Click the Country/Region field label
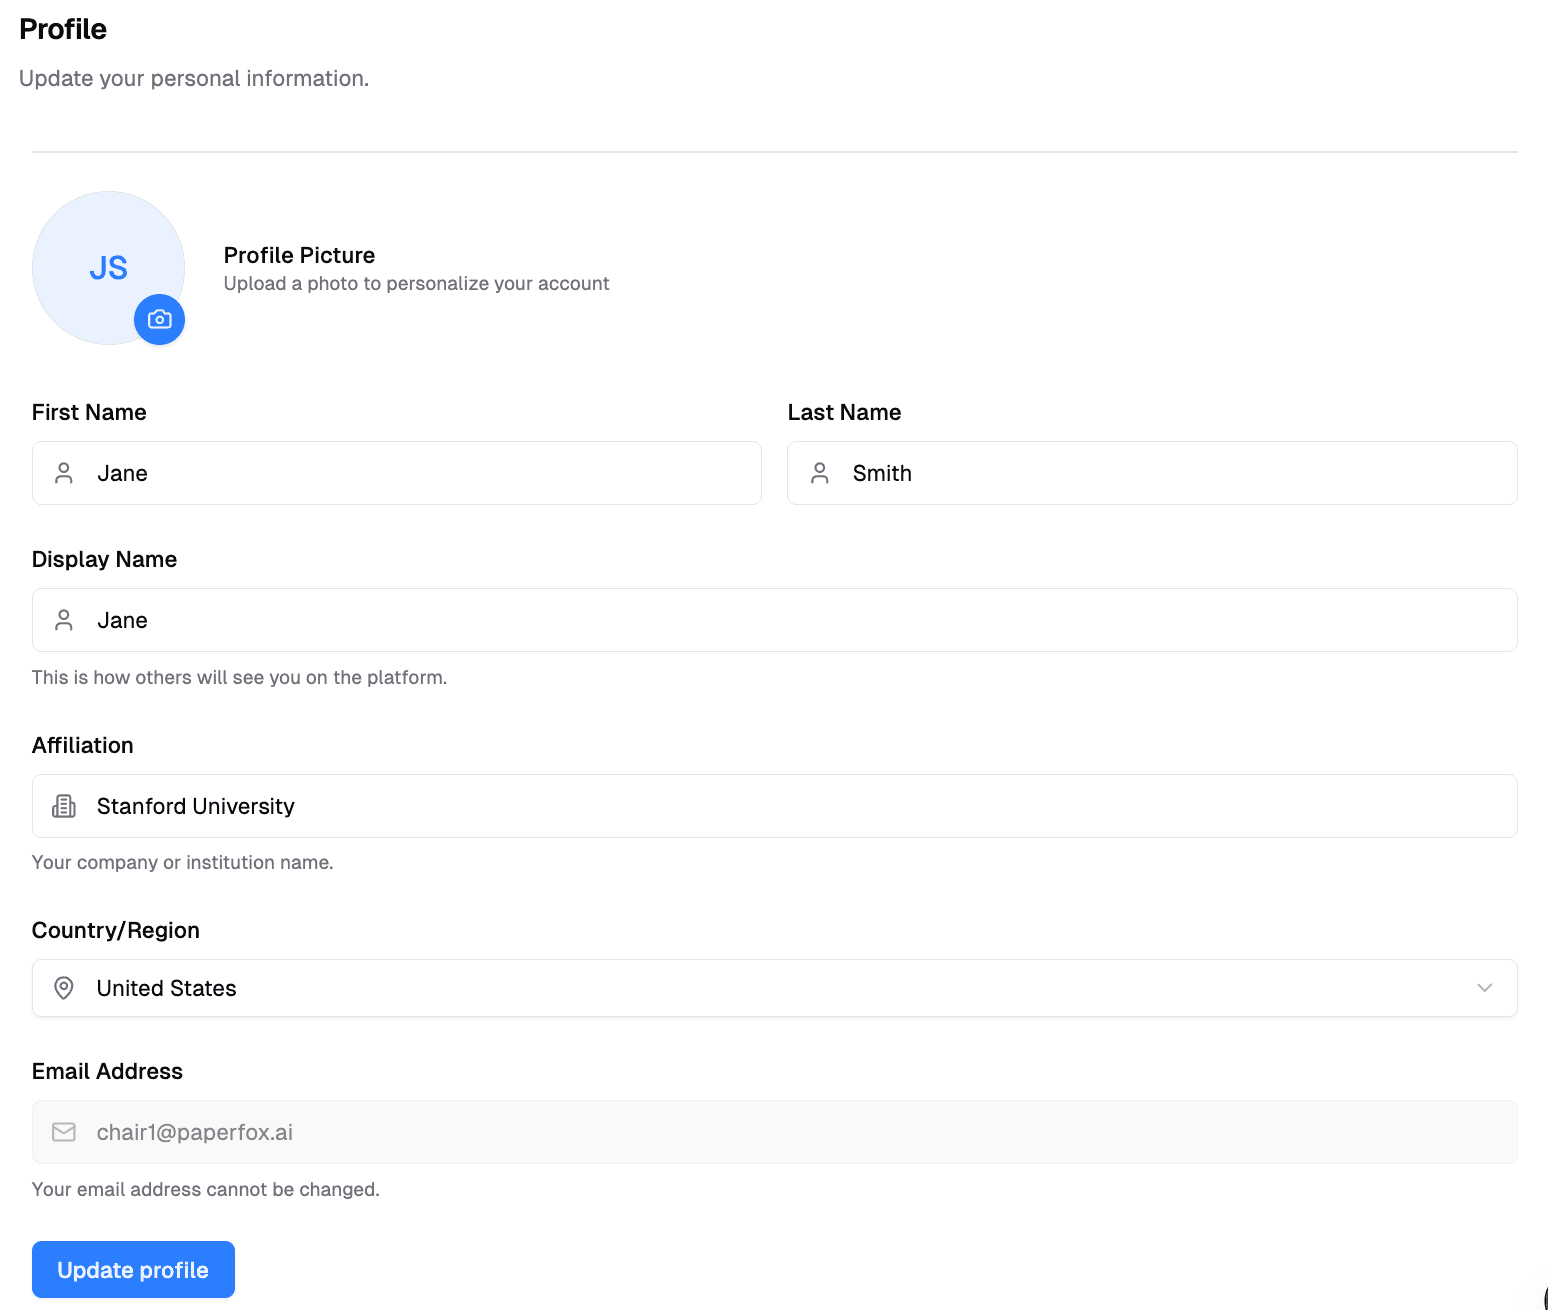This screenshot has height=1310, width=1548. click(116, 930)
